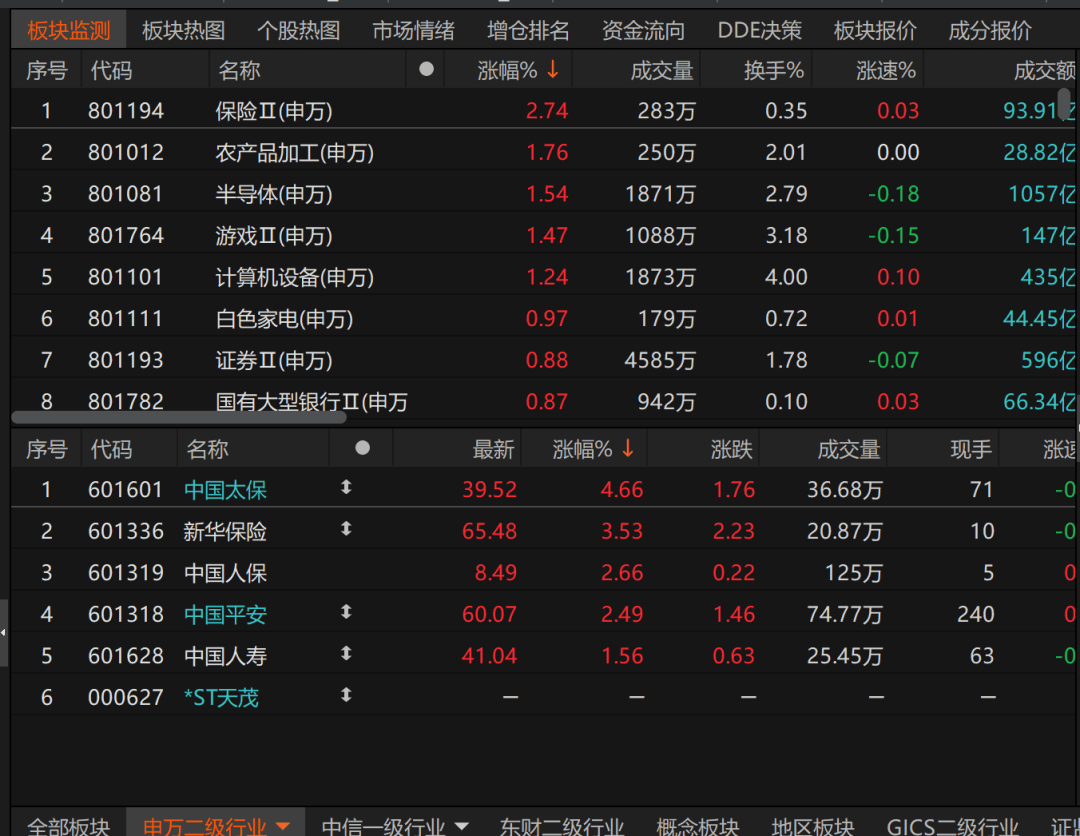Image resolution: width=1080 pixels, height=836 pixels.
Task: Select the 地区板块 bottom tab
Action: pos(813,826)
